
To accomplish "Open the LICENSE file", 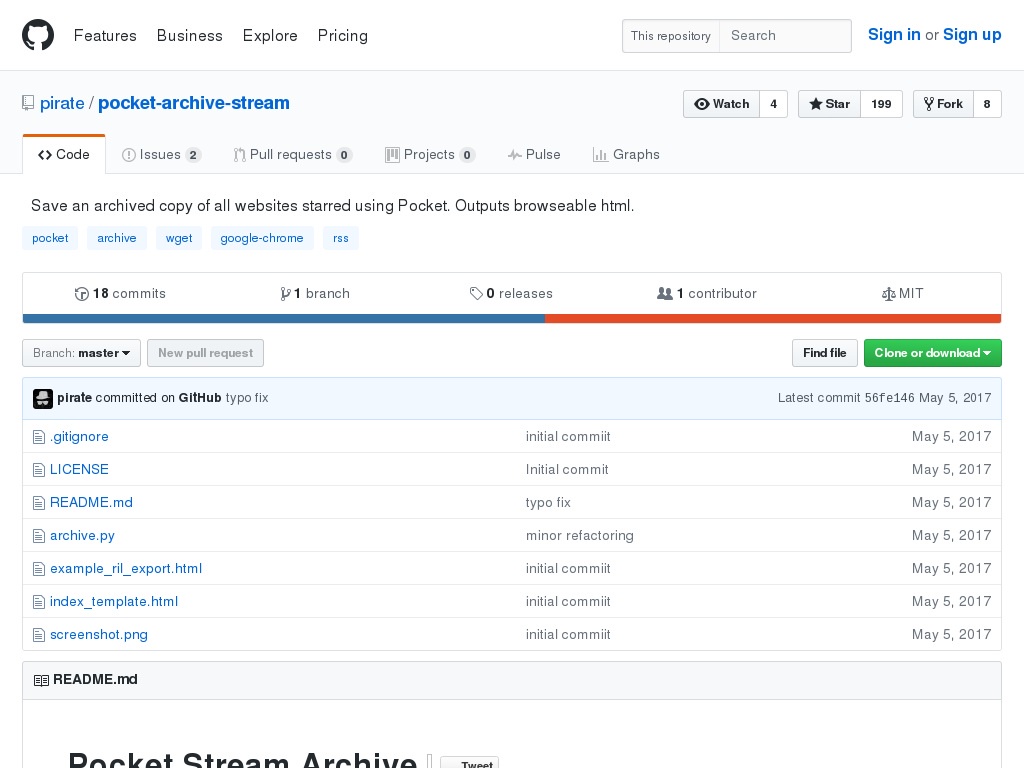I will point(79,470).
